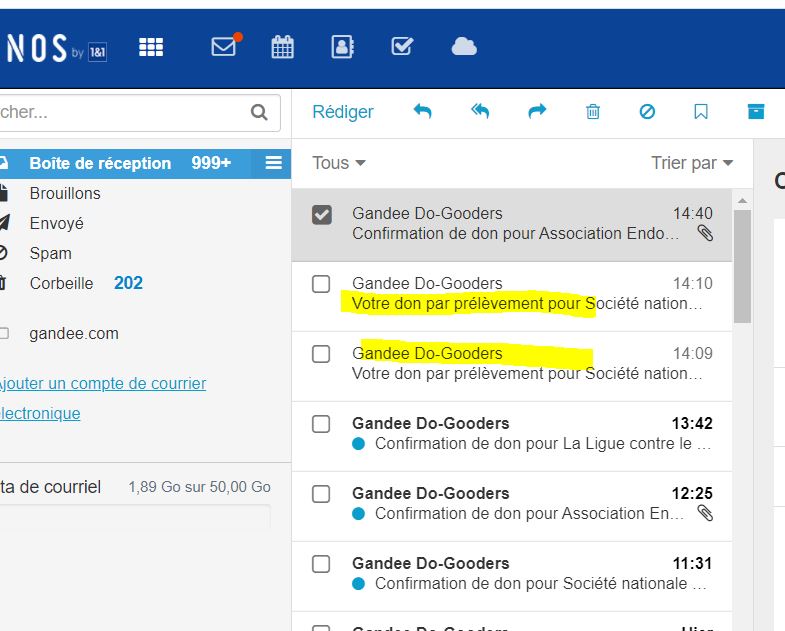Open 14:40 Confirmation de don Association email
The width and height of the screenshot is (785, 631).
[512, 225]
